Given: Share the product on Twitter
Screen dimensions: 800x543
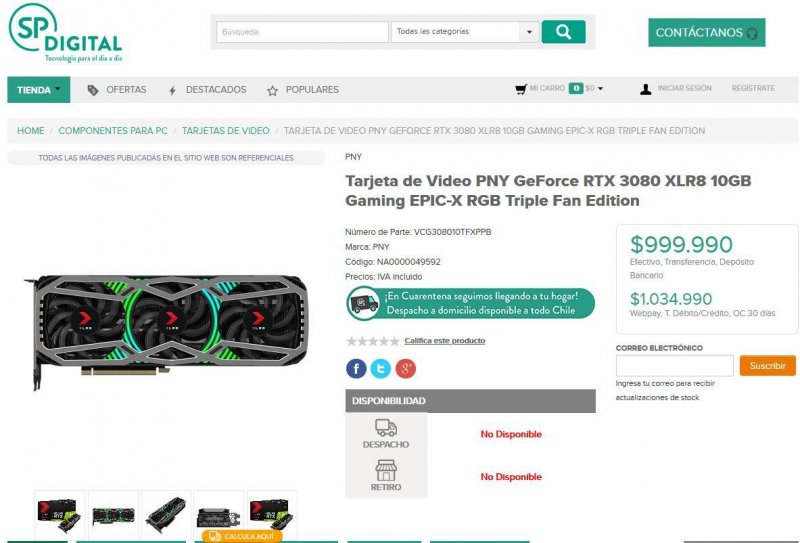Looking at the screenshot, I should click(381, 368).
